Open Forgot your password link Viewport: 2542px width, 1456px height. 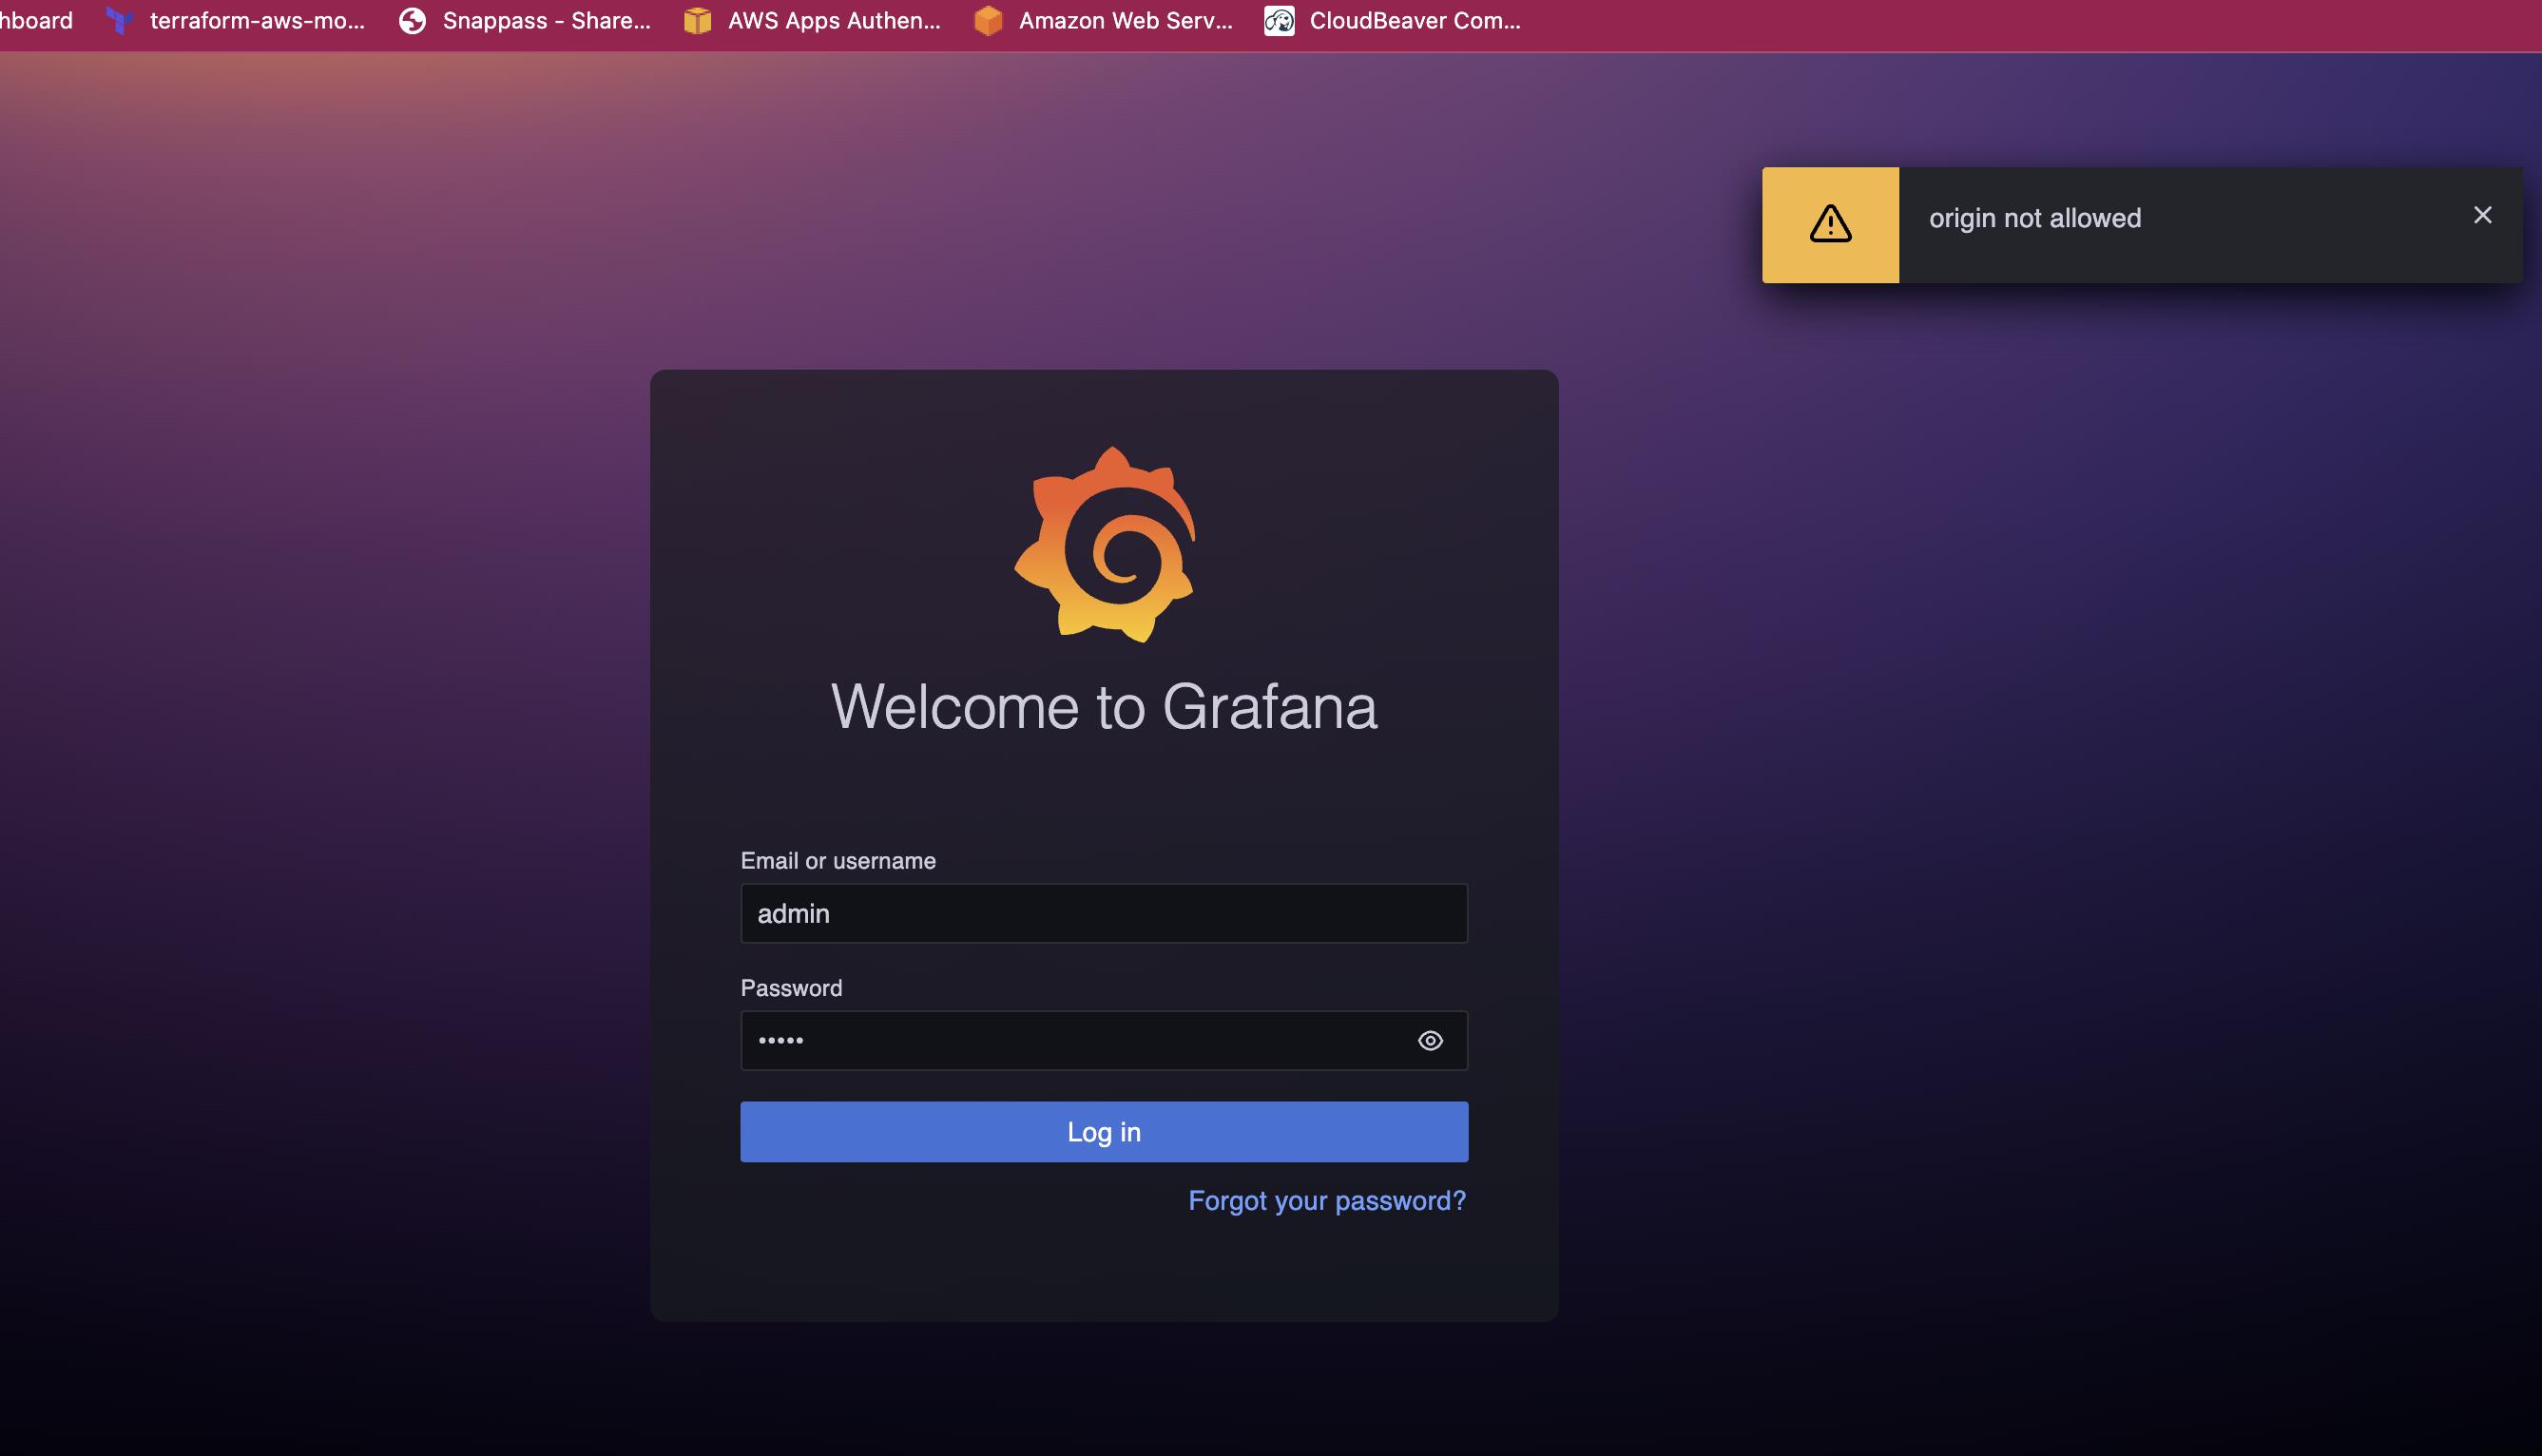(1326, 1200)
